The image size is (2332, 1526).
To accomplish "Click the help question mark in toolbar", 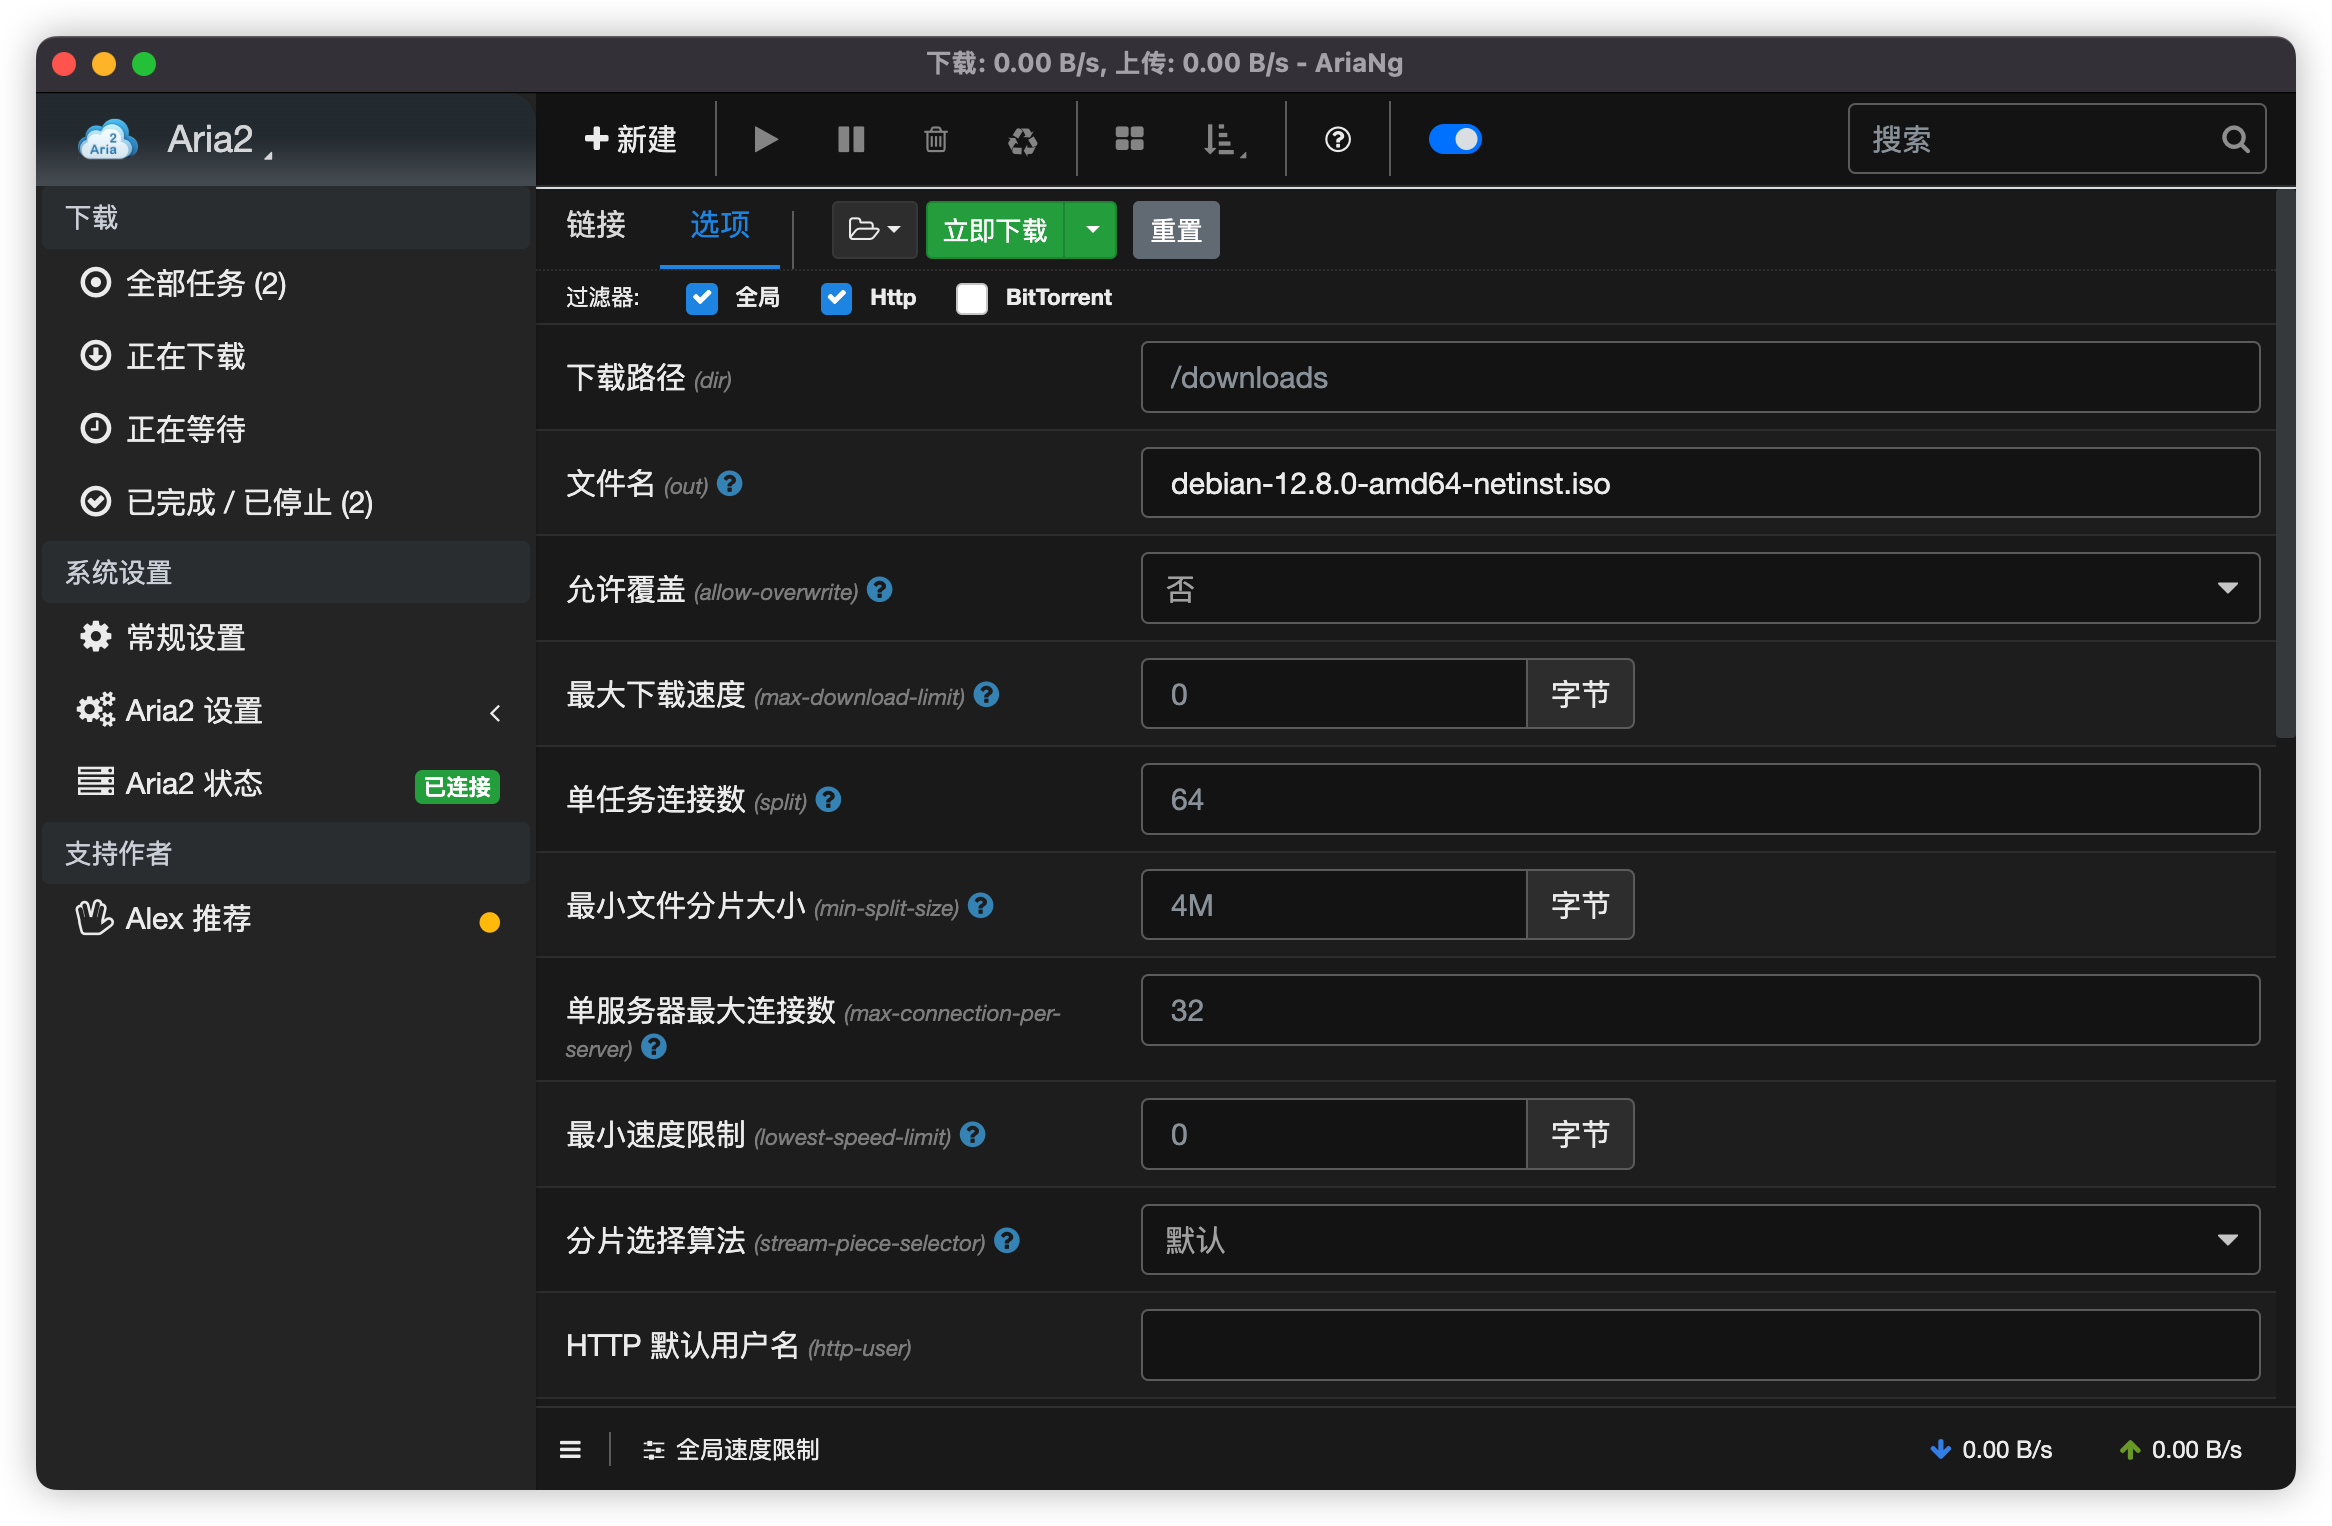I will click(x=1338, y=139).
